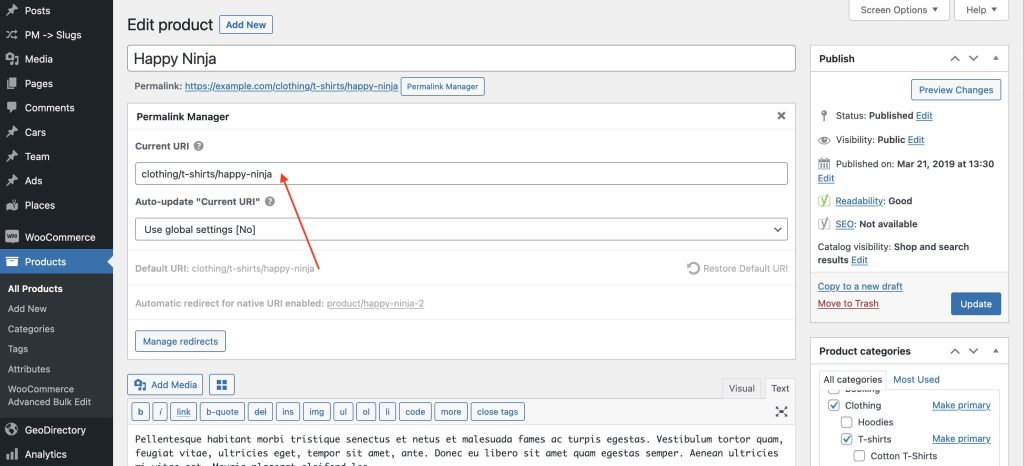This screenshot has width=1024, height=466.
Task: Click Make primary for T-shirts
Action: tap(961, 439)
